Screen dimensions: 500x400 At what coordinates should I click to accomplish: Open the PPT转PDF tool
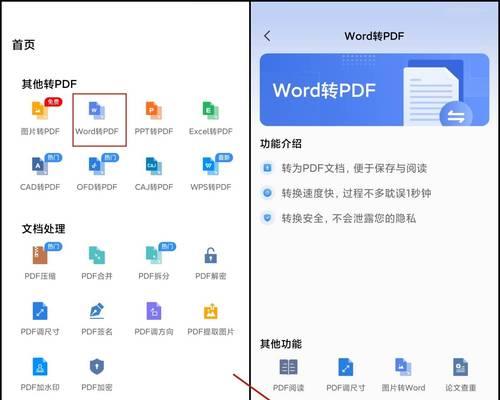(154, 111)
